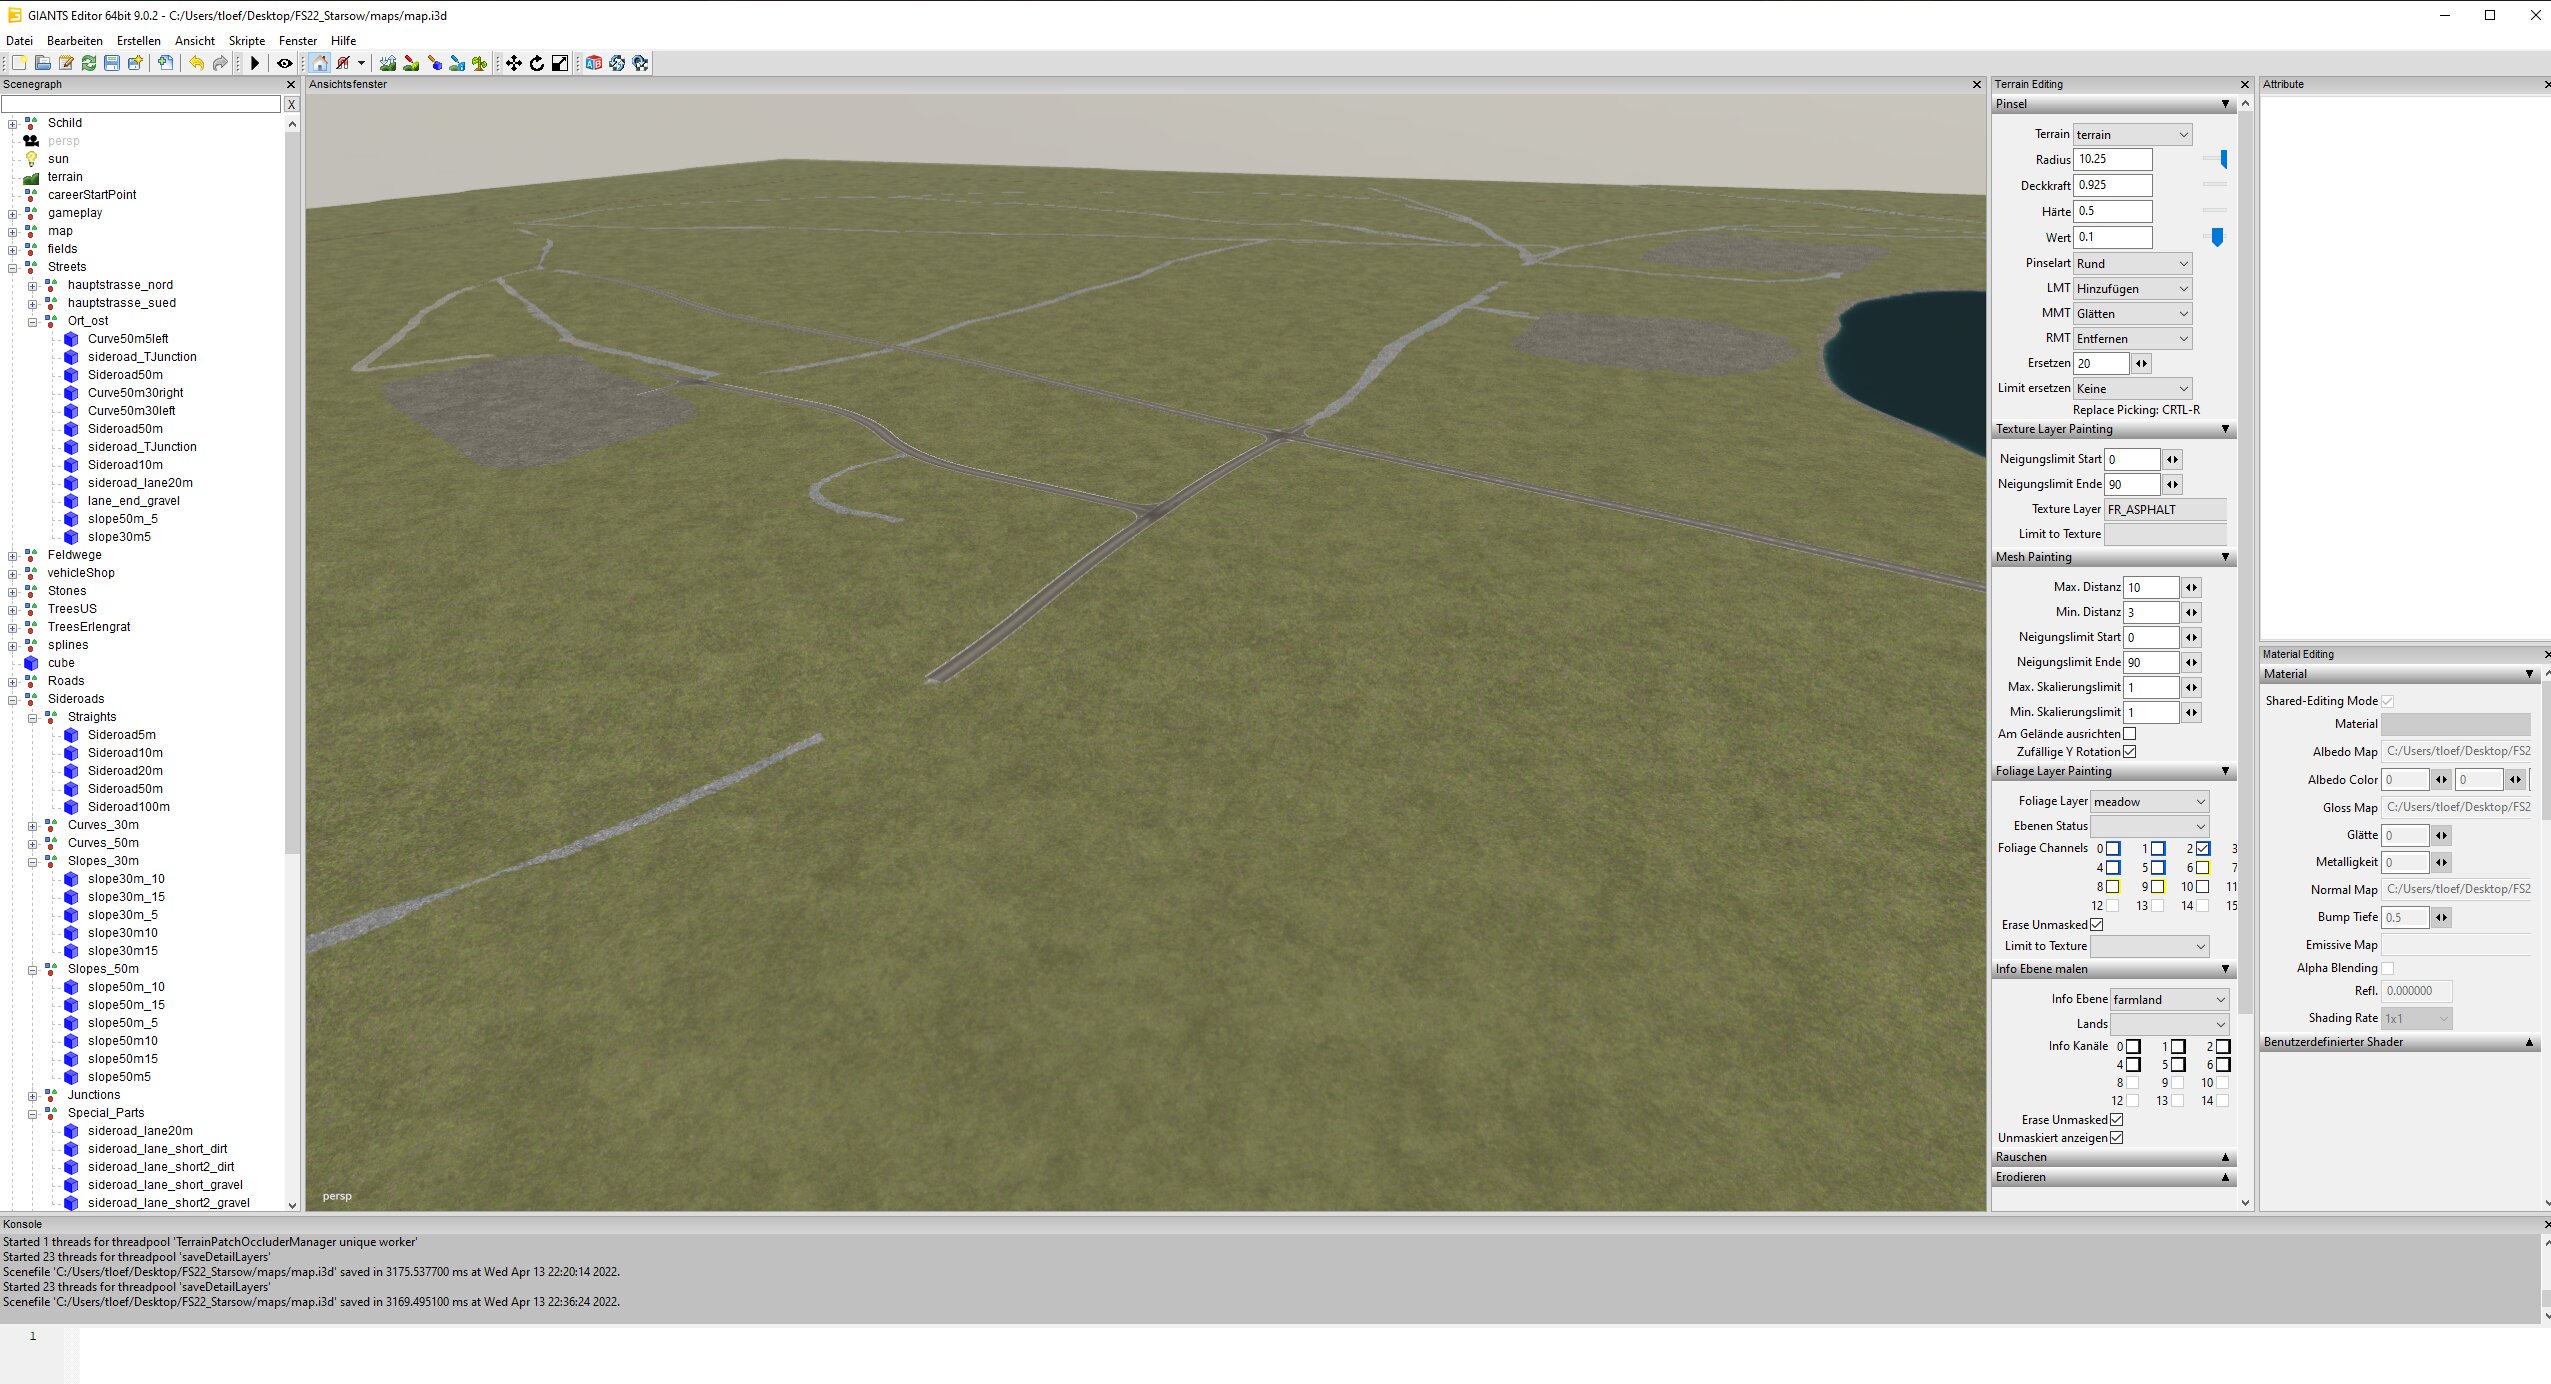Click the reload file green arrows icon

pyautogui.click(x=89, y=63)
